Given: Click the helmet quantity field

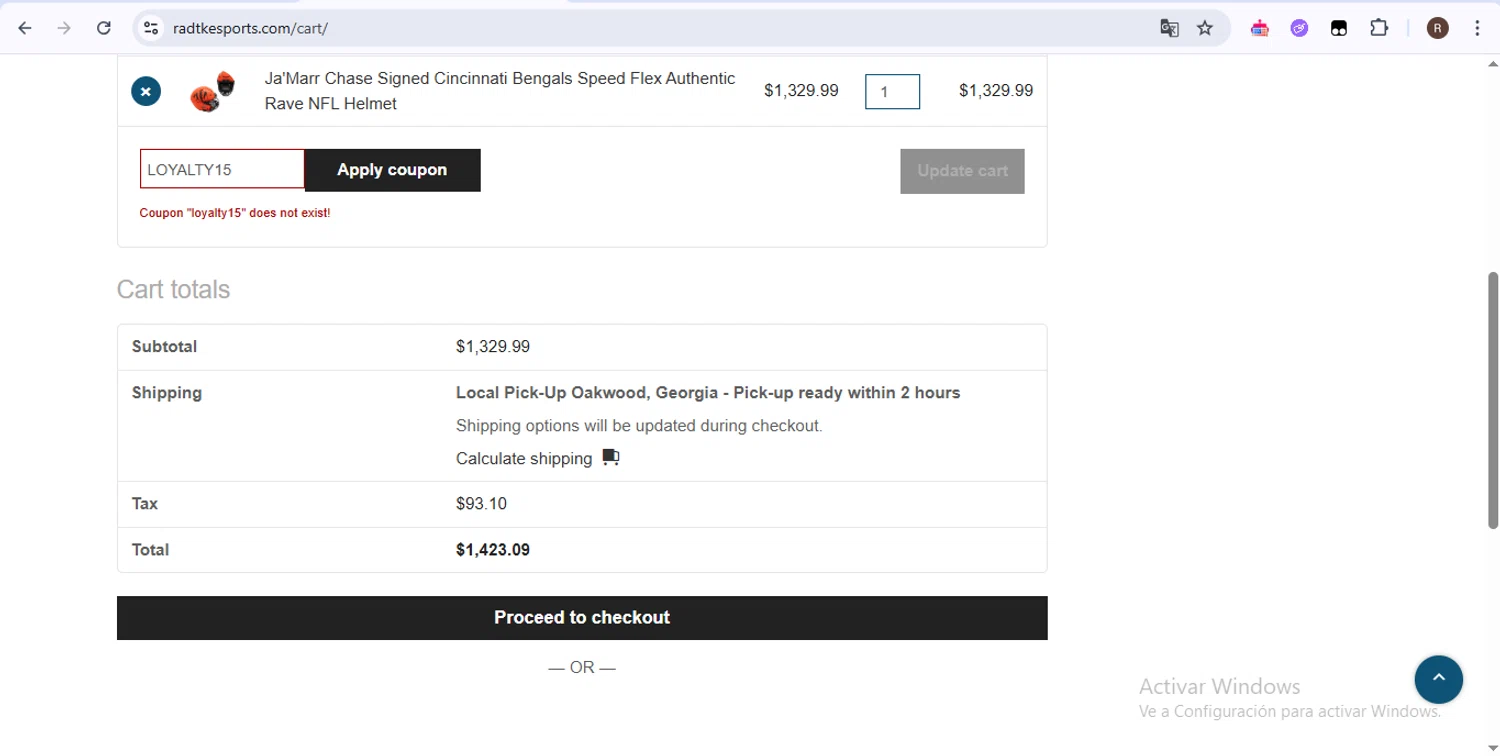Looking at the screenshot, I should pos(892,92).
